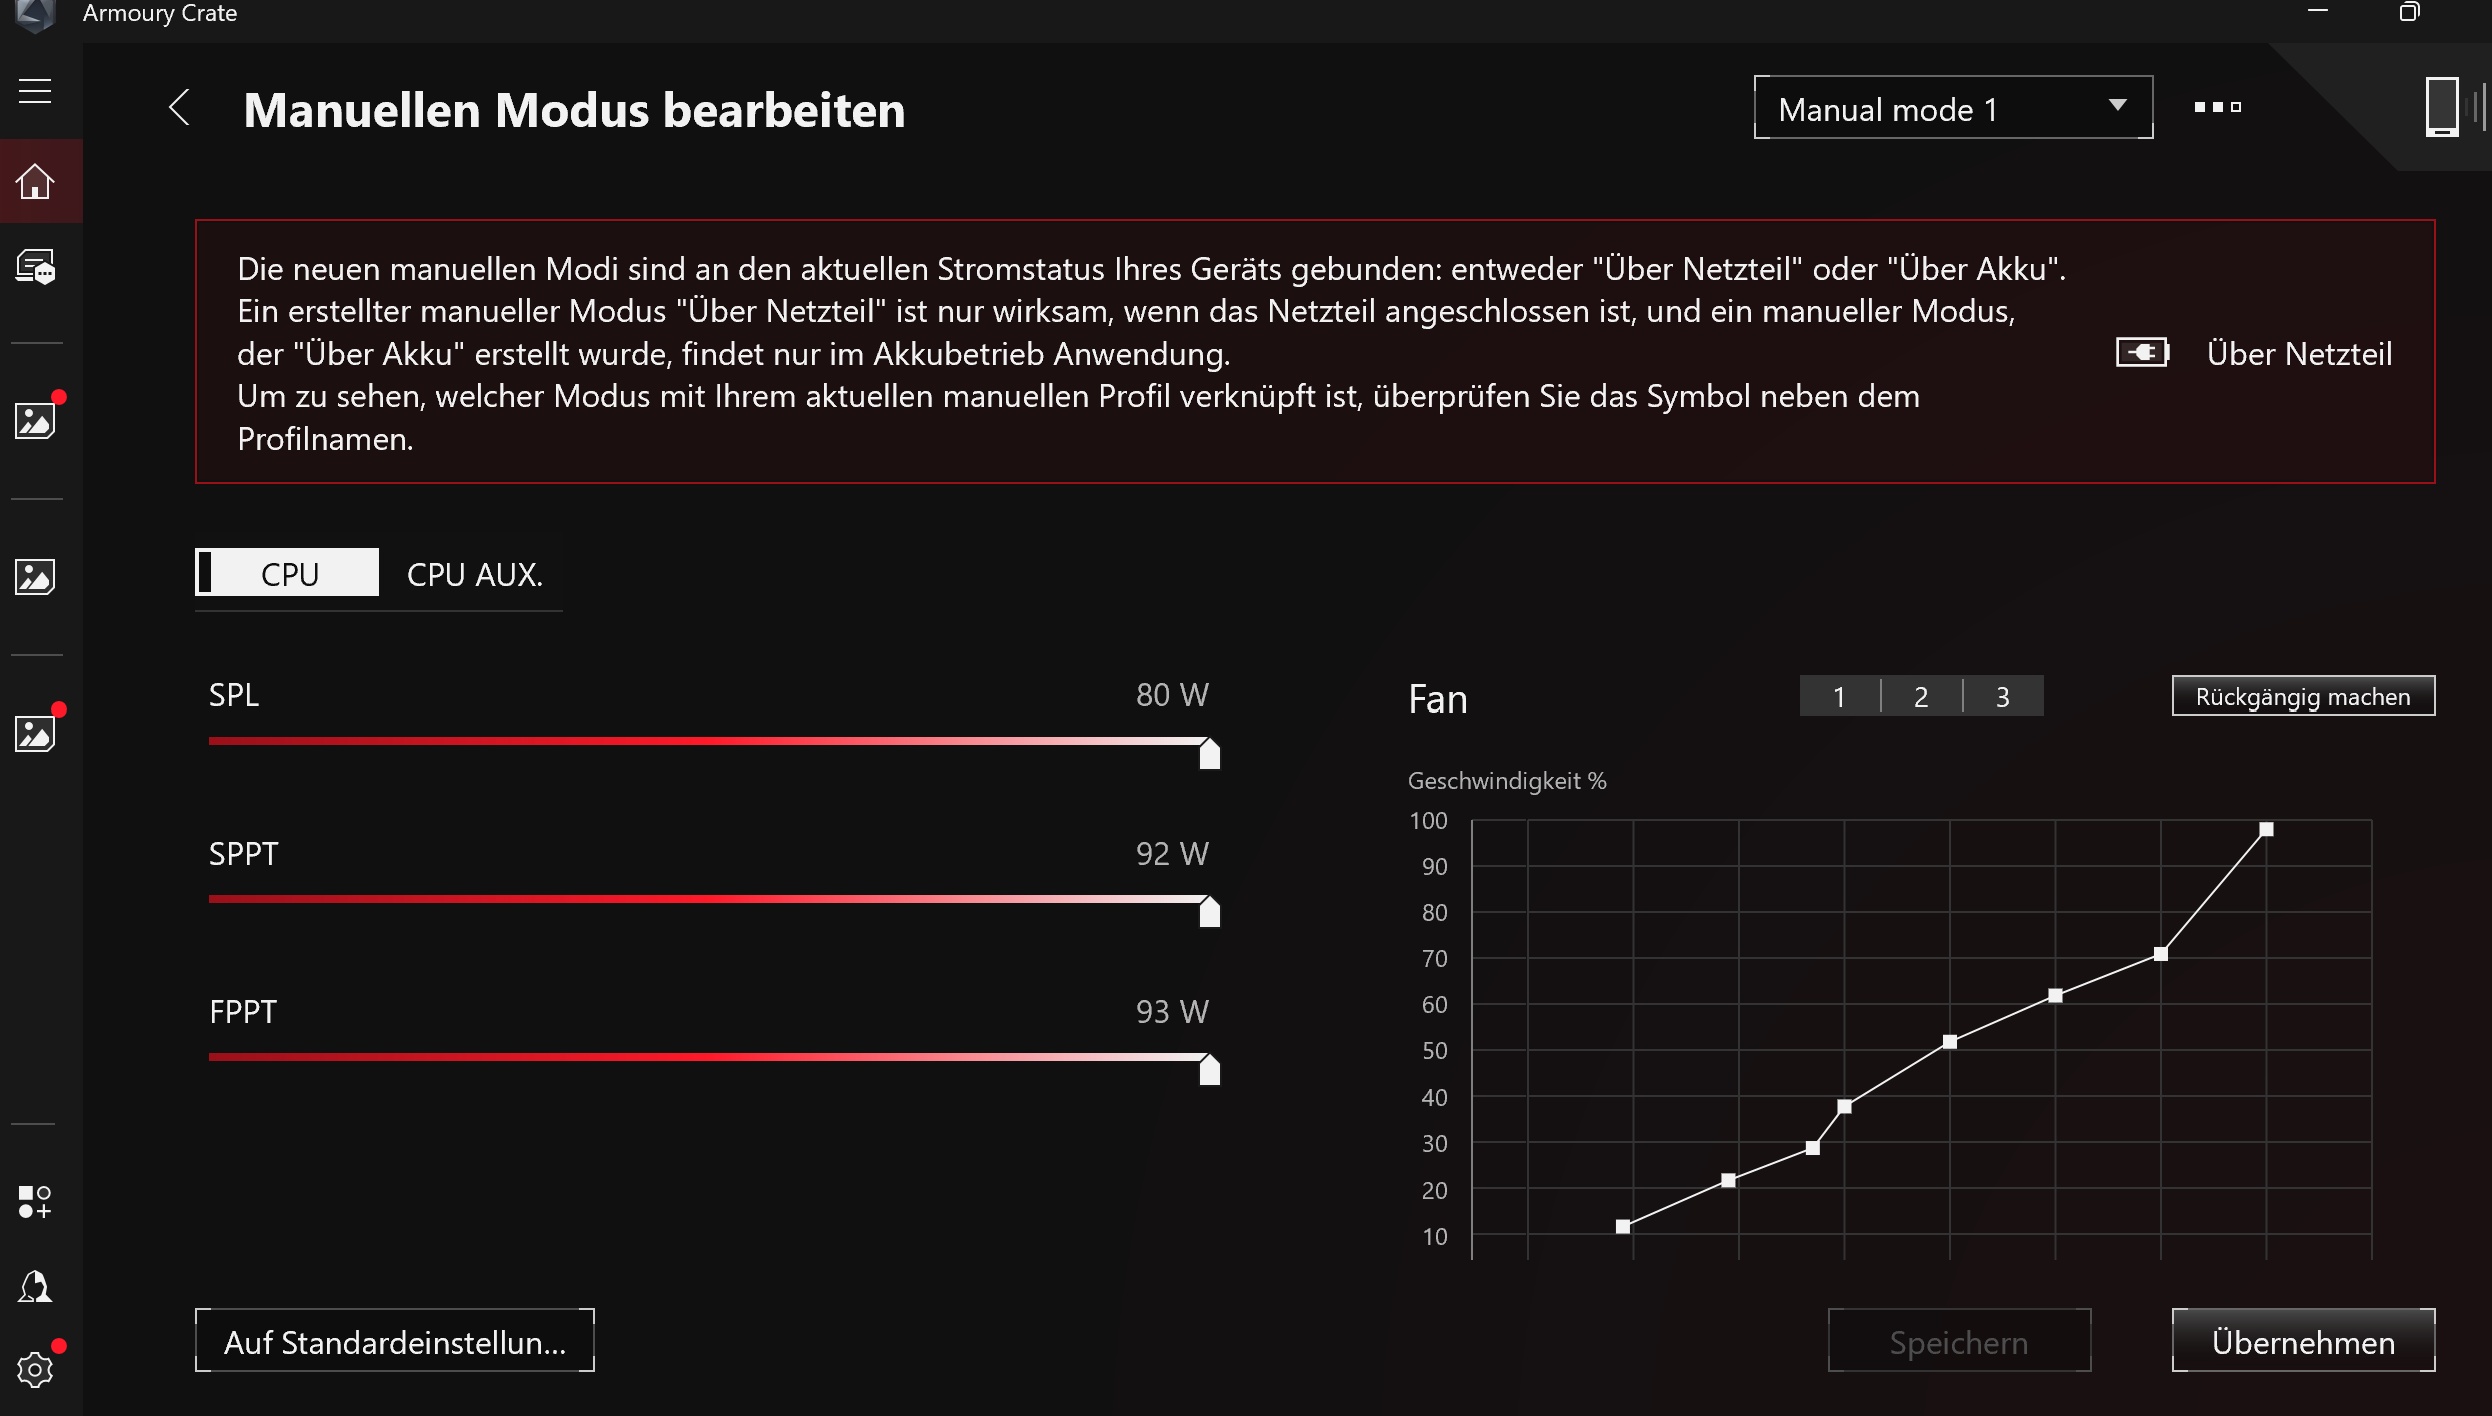Switch to the CPU AUX. tab

(x=474, y=574)
